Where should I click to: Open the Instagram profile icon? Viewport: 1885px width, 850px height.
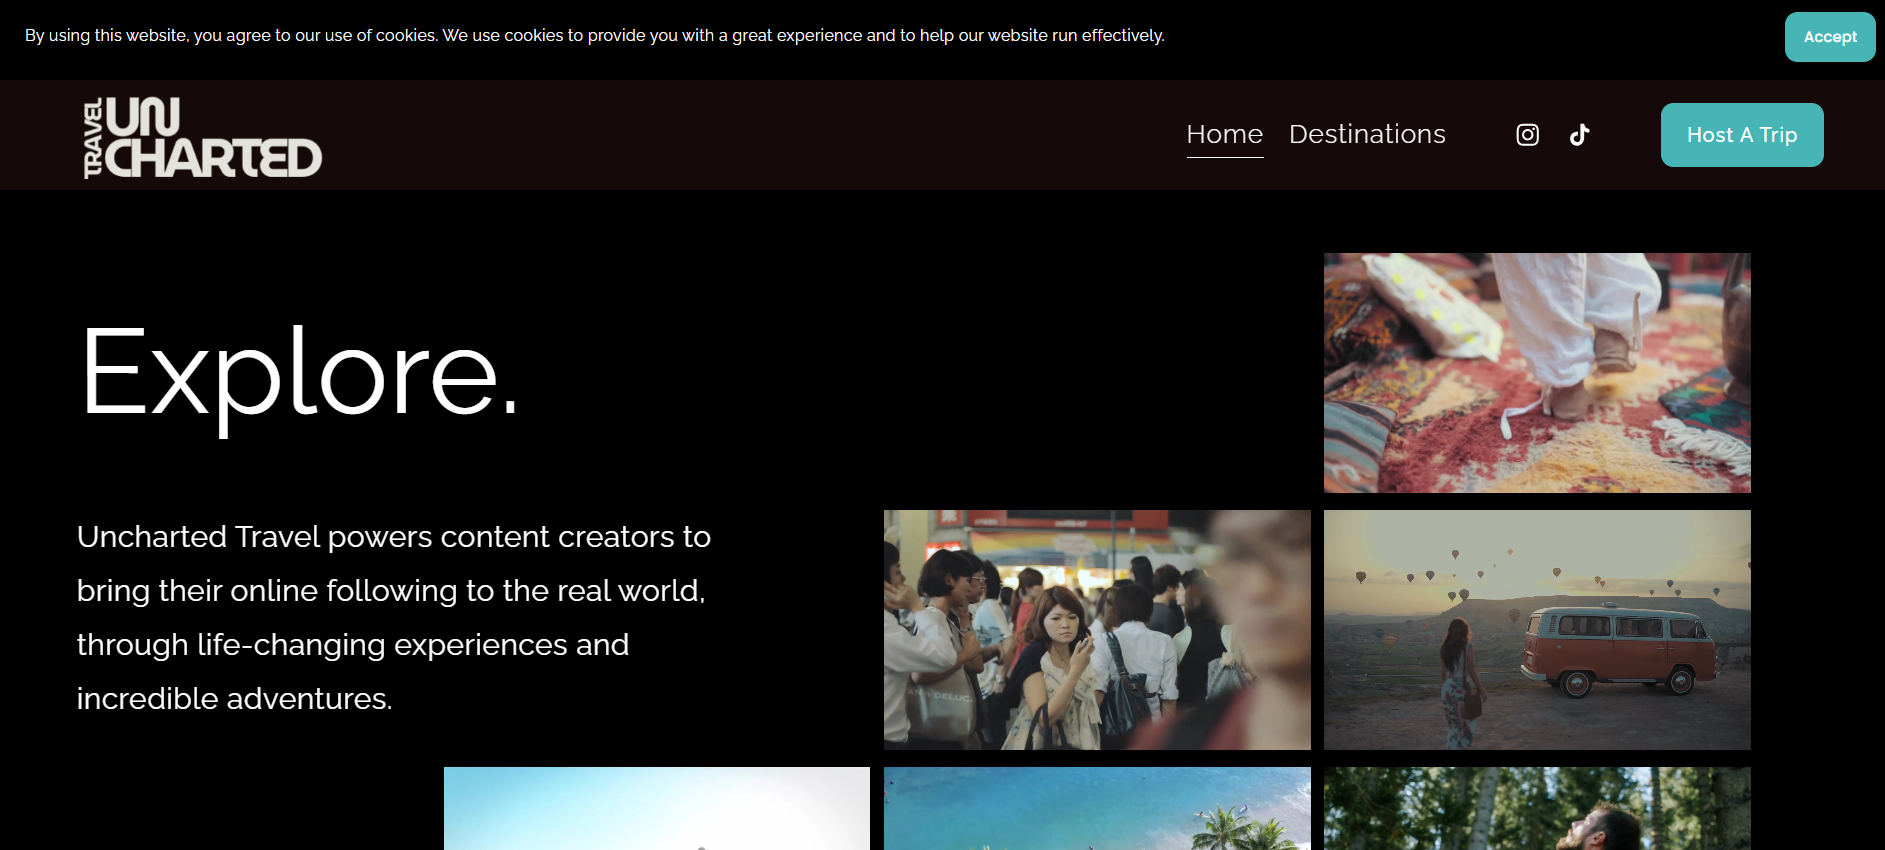(x=1527, y=135)
